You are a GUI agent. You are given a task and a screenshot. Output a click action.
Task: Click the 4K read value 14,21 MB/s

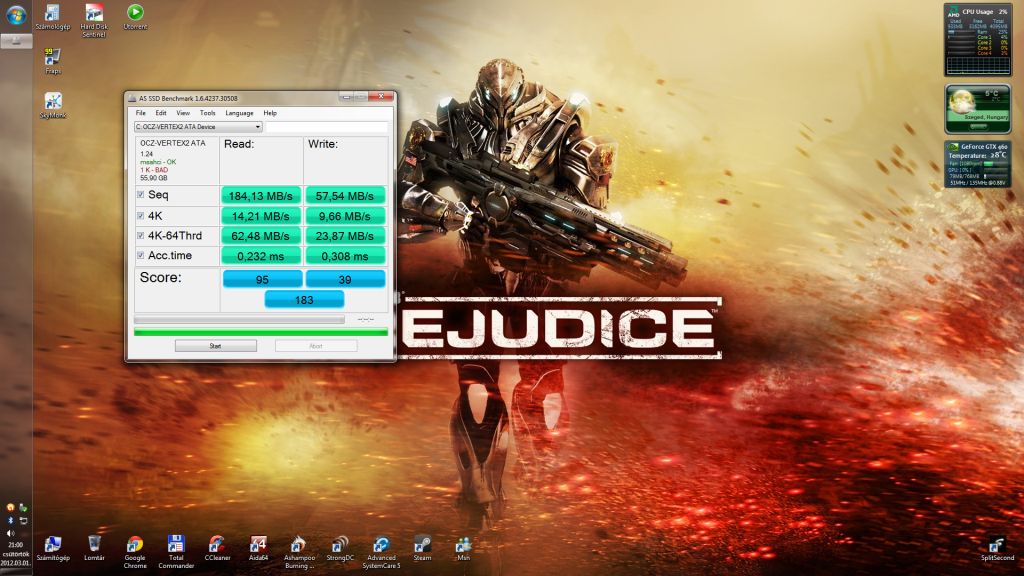pyautogui.click(x=261, y=216)
